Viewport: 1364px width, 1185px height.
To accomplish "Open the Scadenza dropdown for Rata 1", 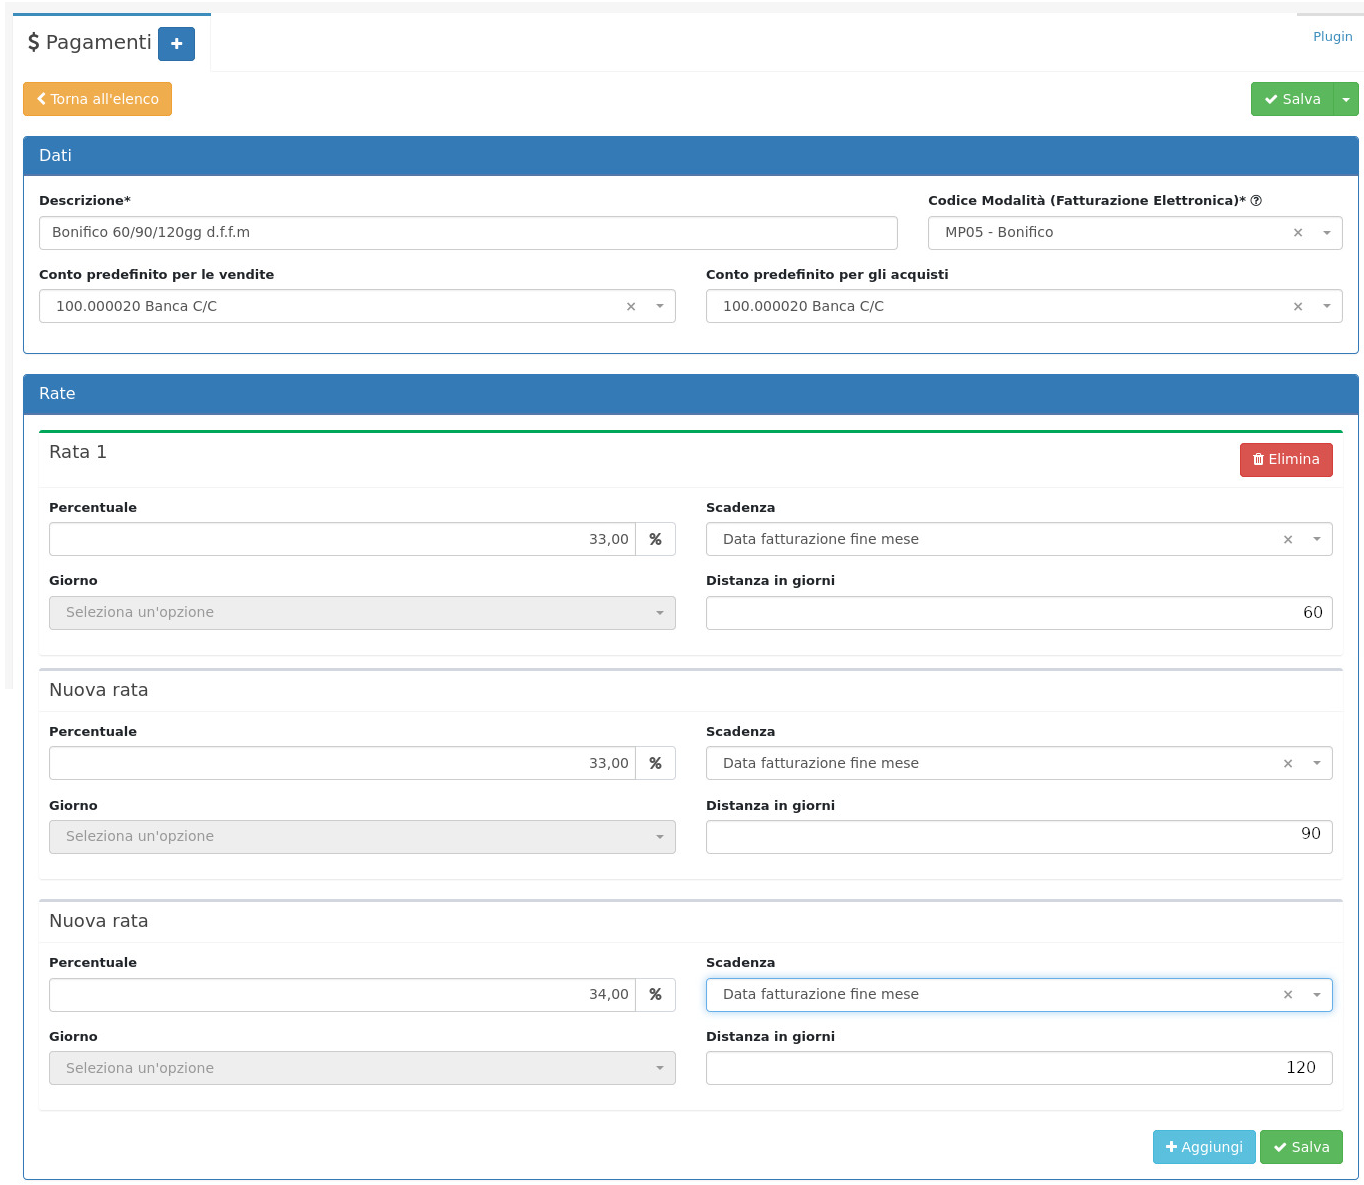I will pyautogui.click(x=1316, y=540).
